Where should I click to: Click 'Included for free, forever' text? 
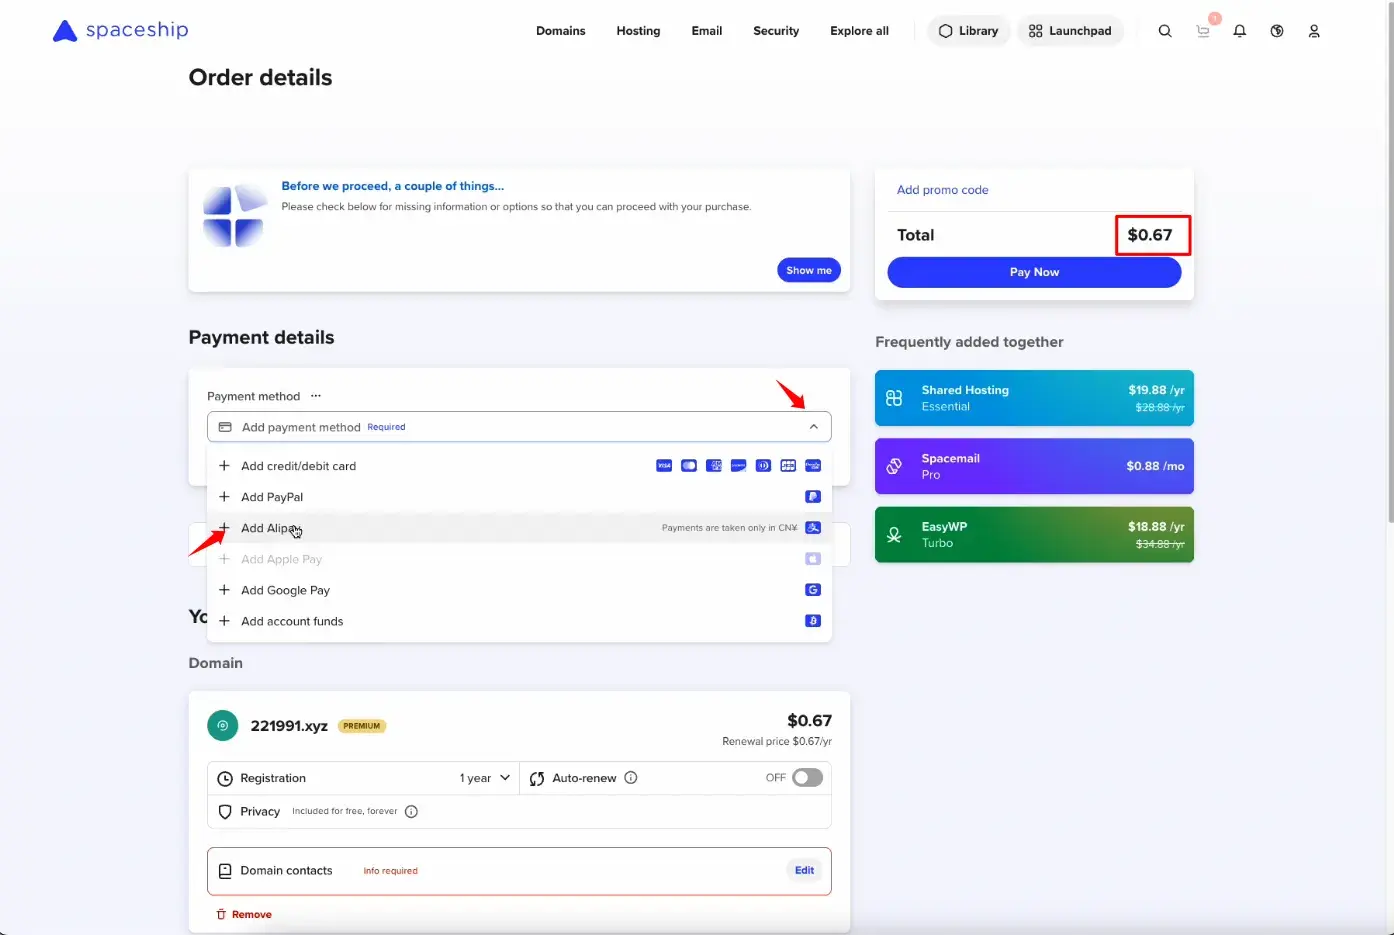point(345,811)
